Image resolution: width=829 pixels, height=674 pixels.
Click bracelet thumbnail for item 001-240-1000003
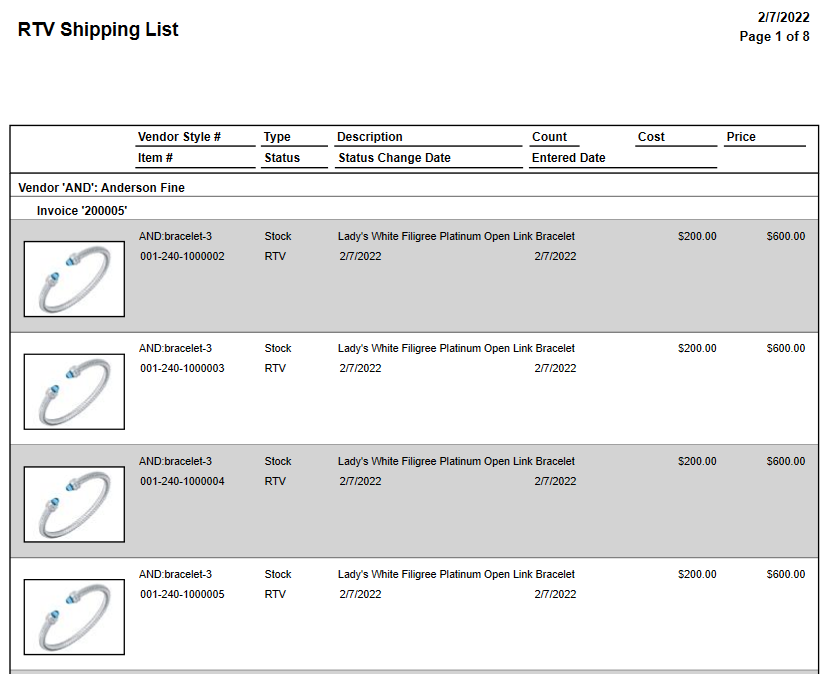[74, 391]
